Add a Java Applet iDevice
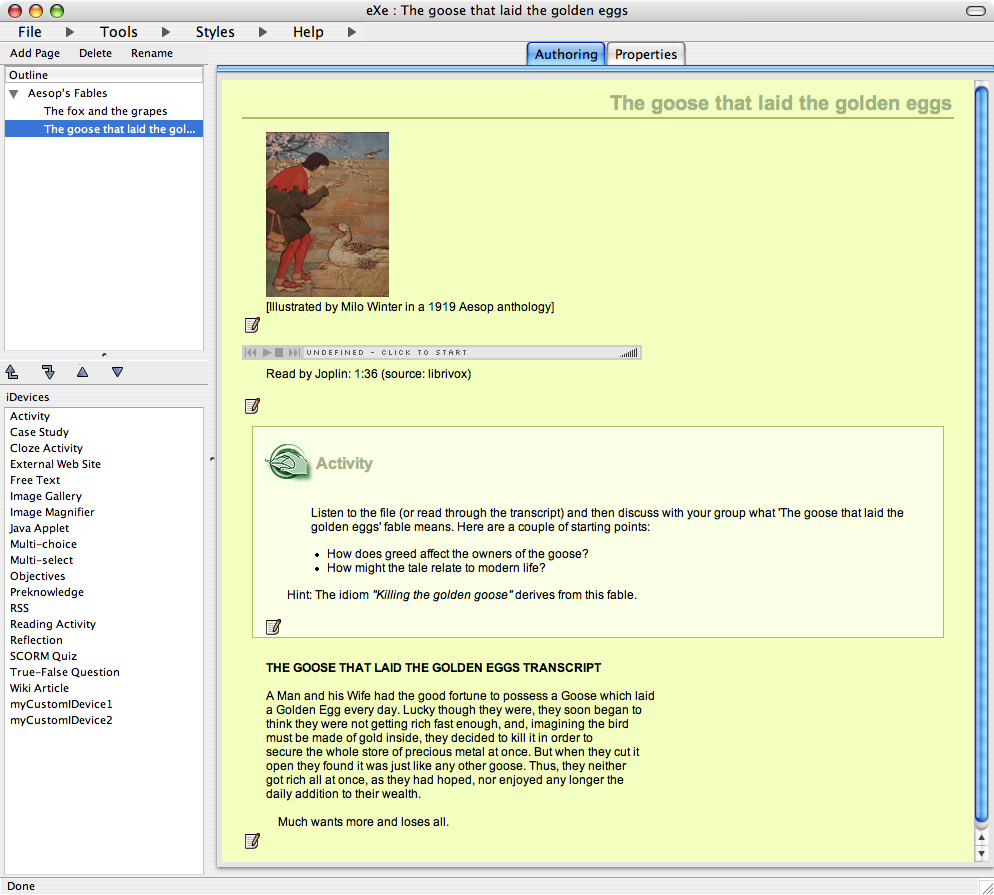 pos(39,528)
